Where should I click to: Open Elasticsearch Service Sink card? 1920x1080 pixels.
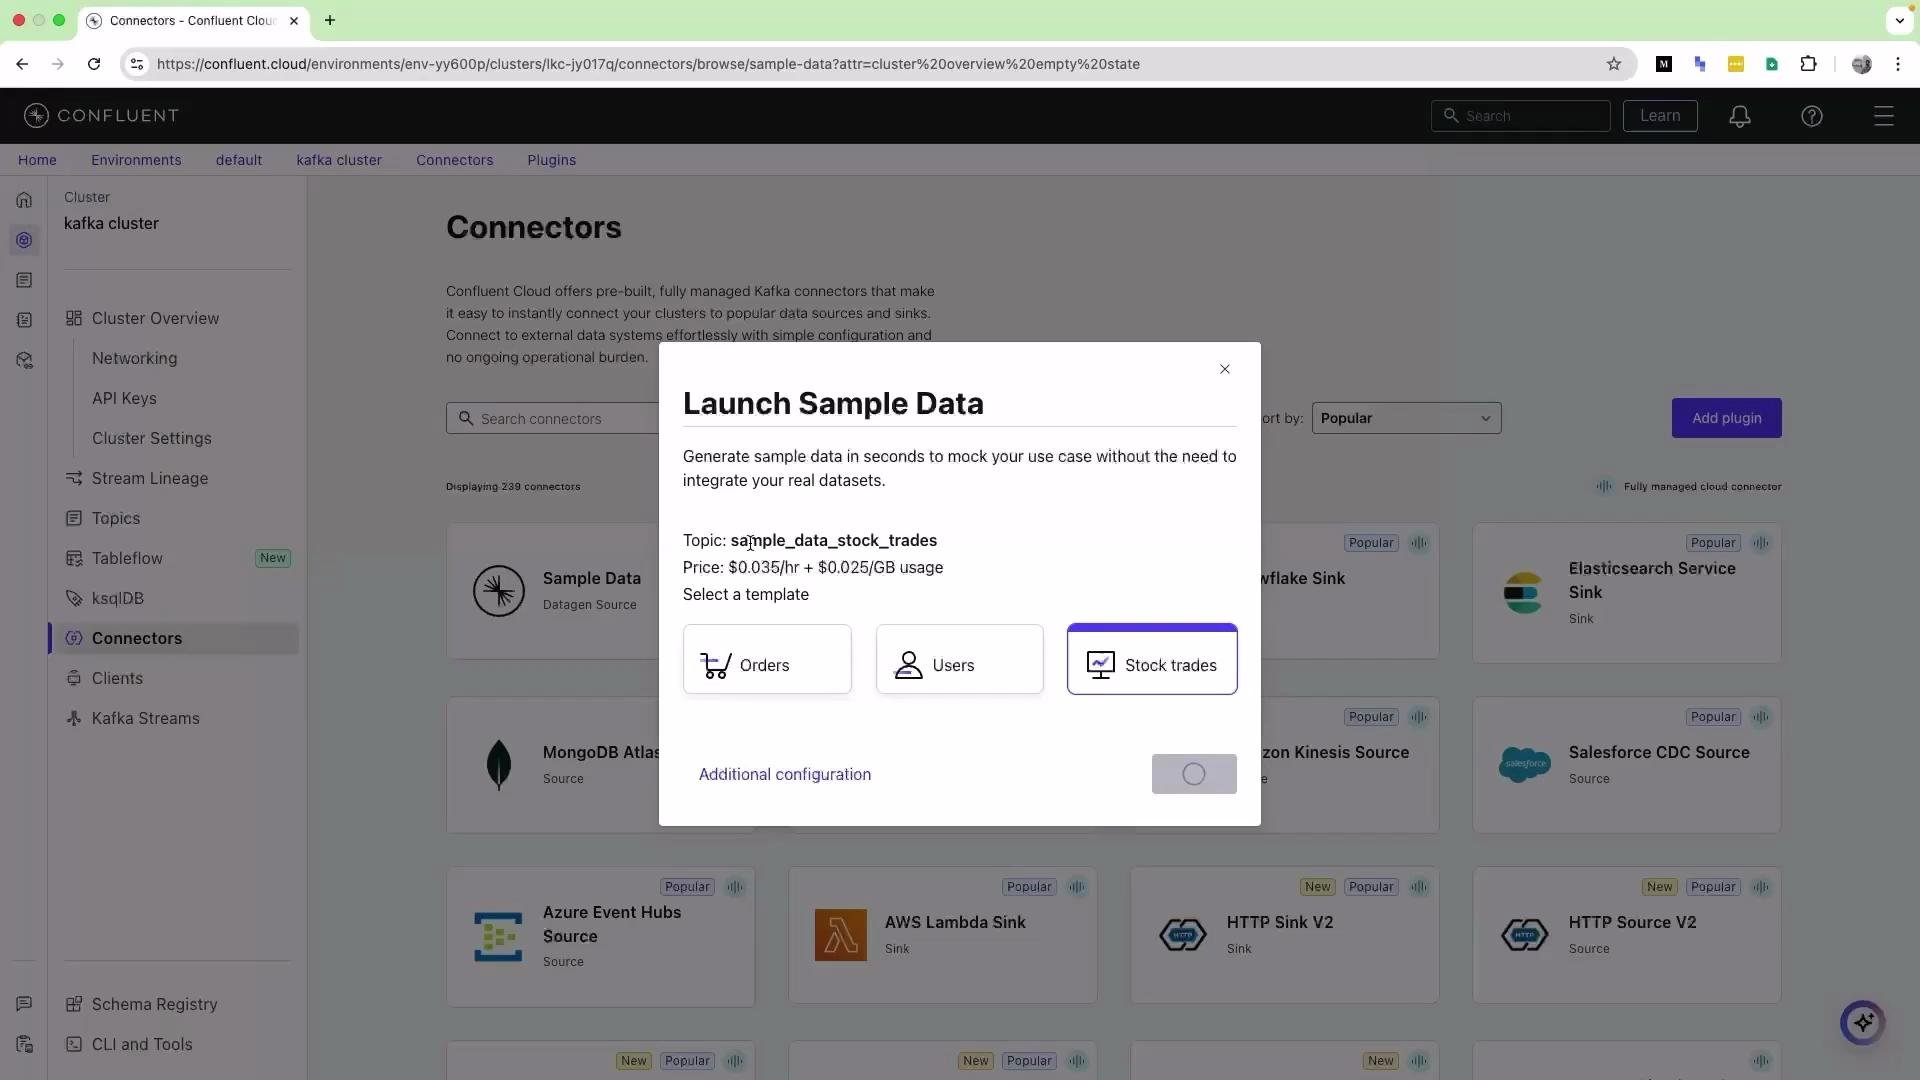1627,592
